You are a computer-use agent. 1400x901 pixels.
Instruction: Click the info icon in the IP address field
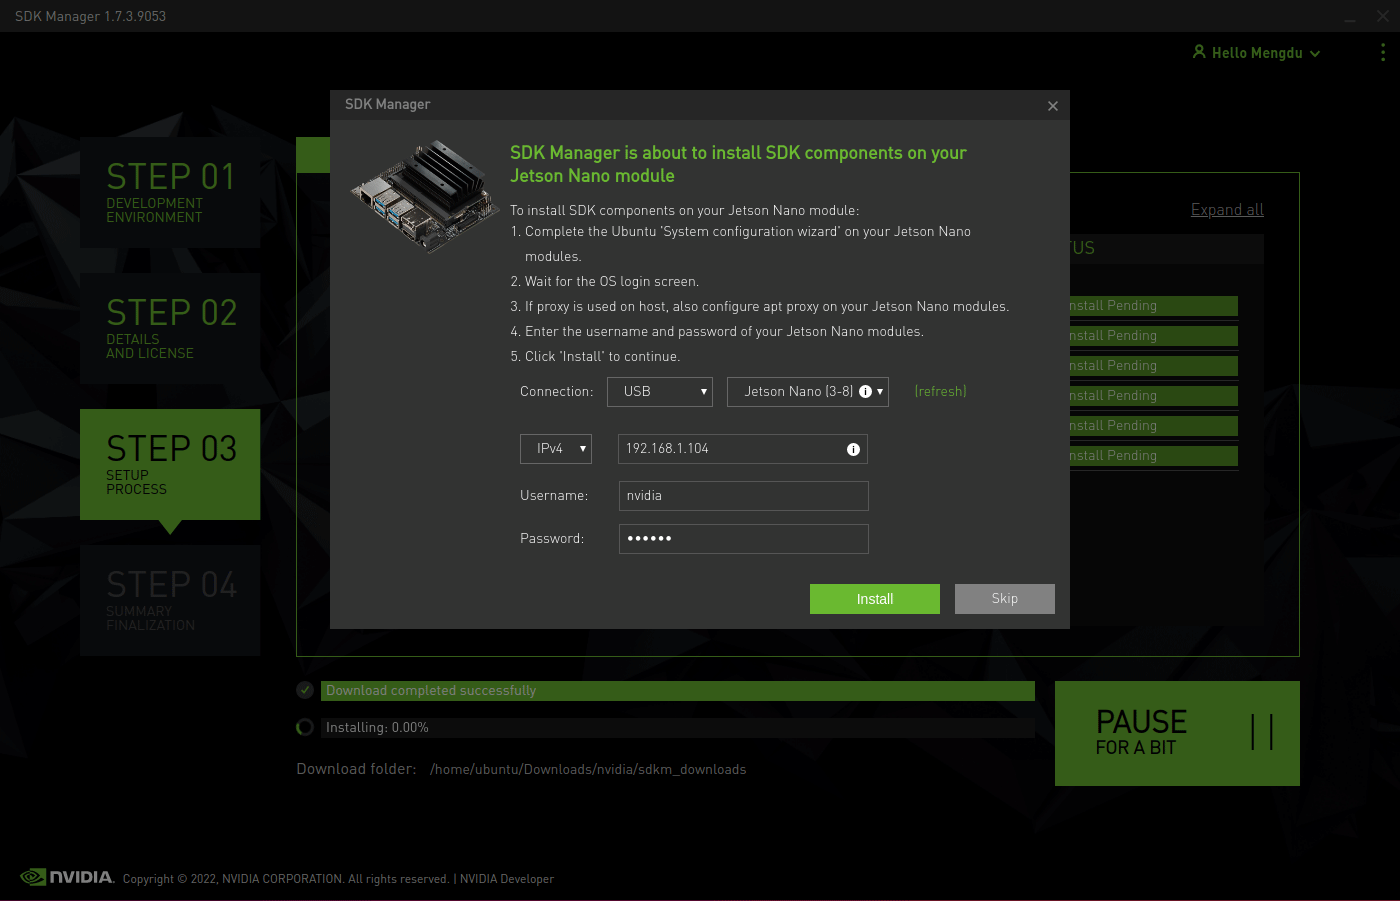pos(853,450)
